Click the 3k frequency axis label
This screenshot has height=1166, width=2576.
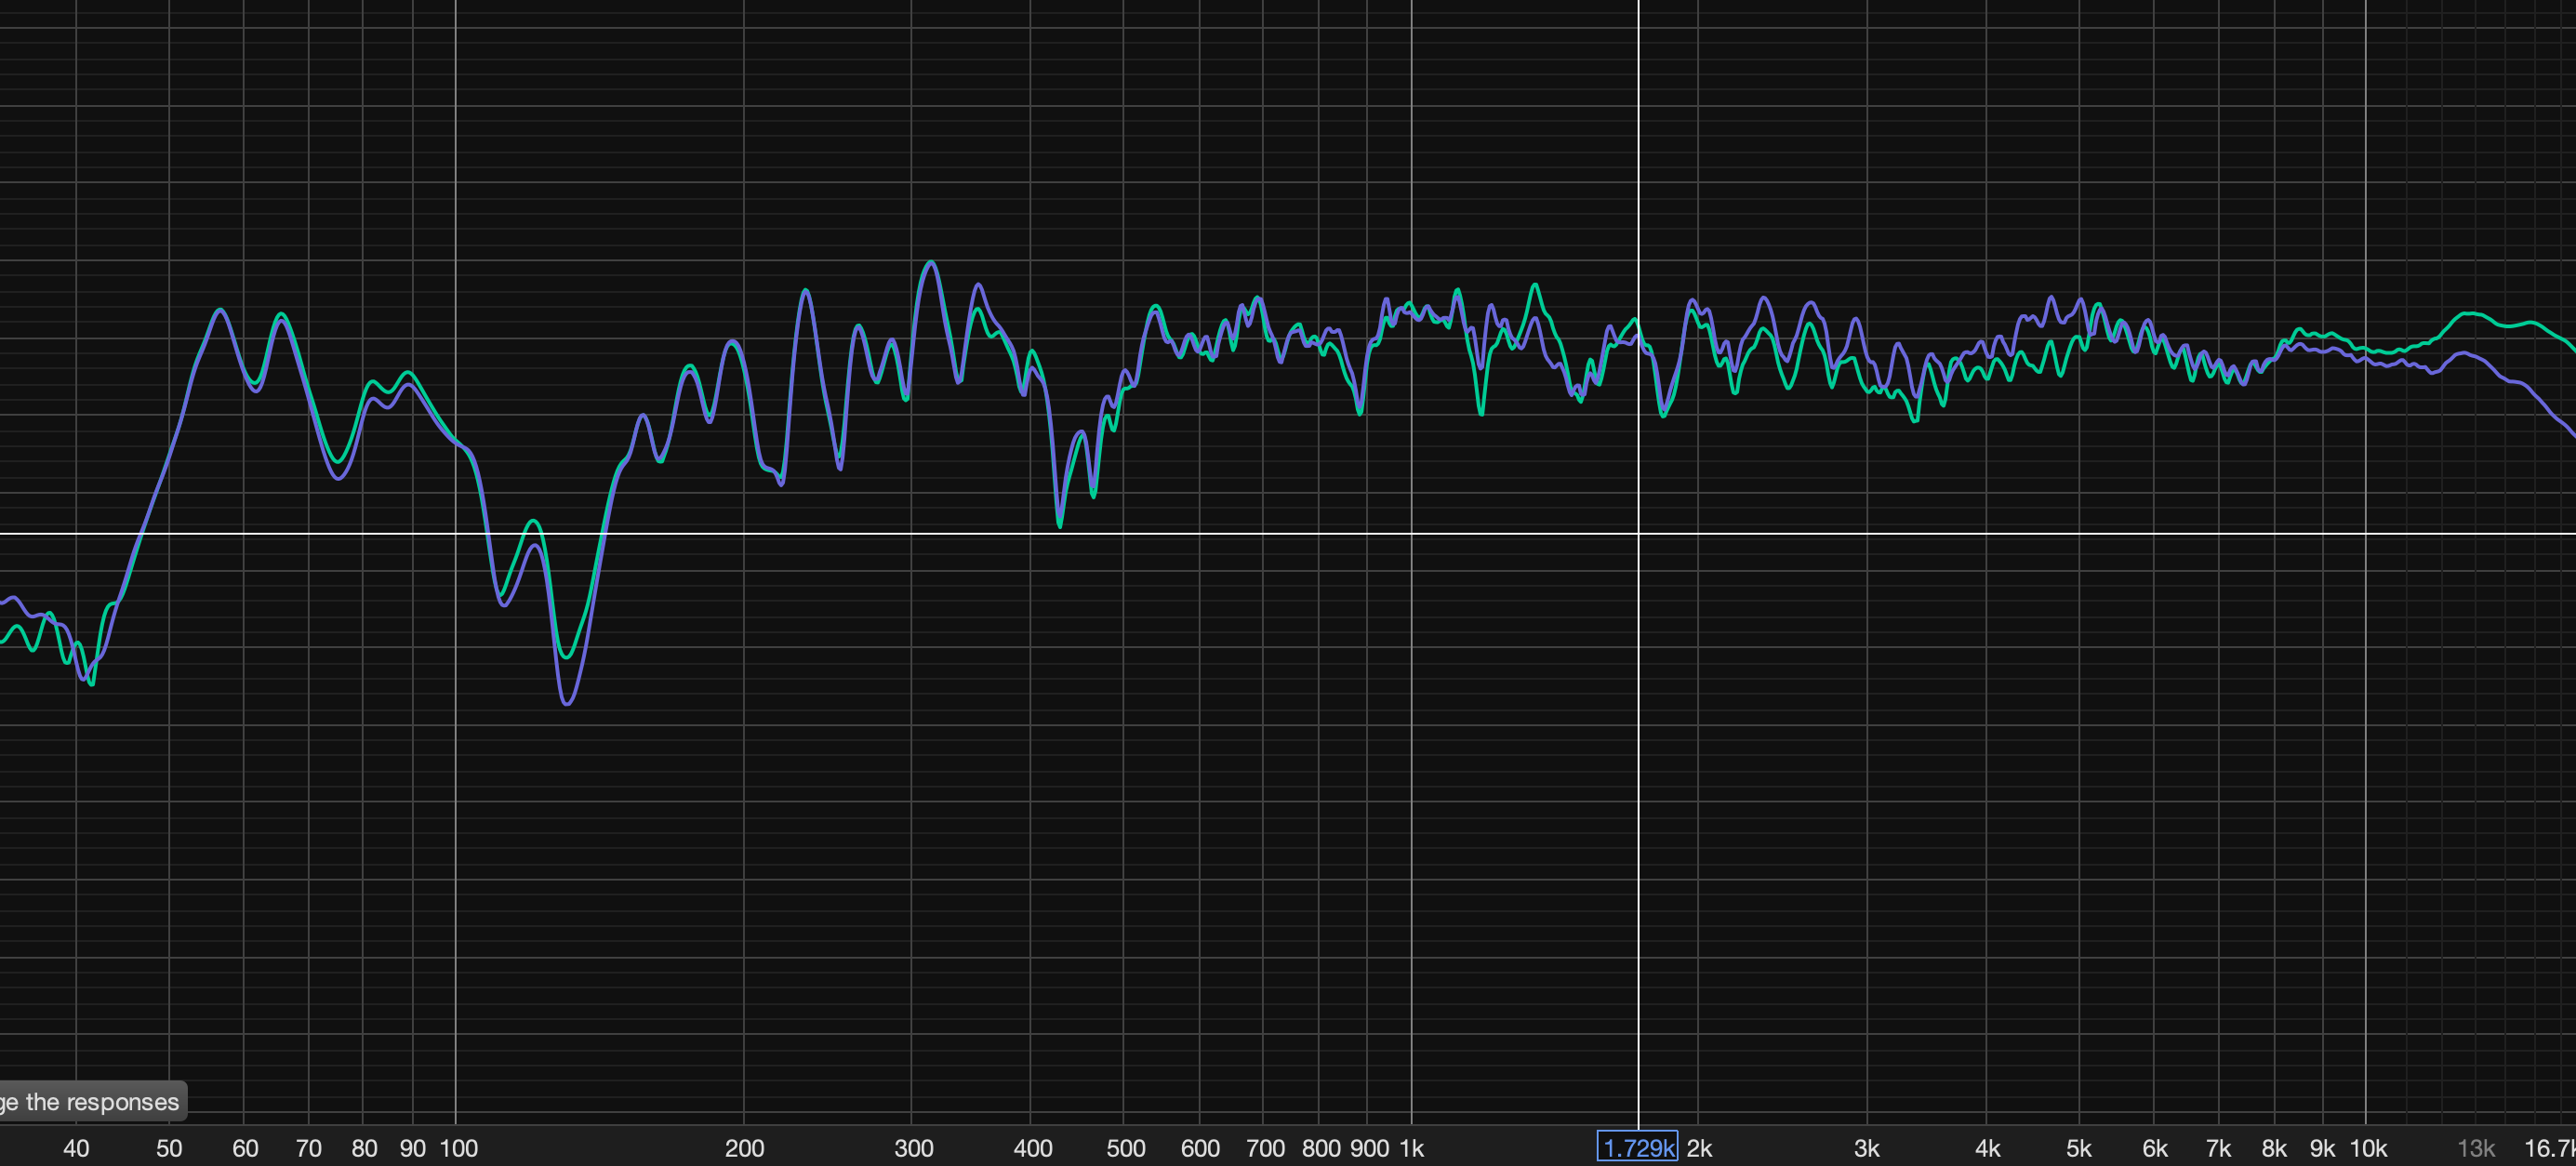click(x=1866, y=1148)
